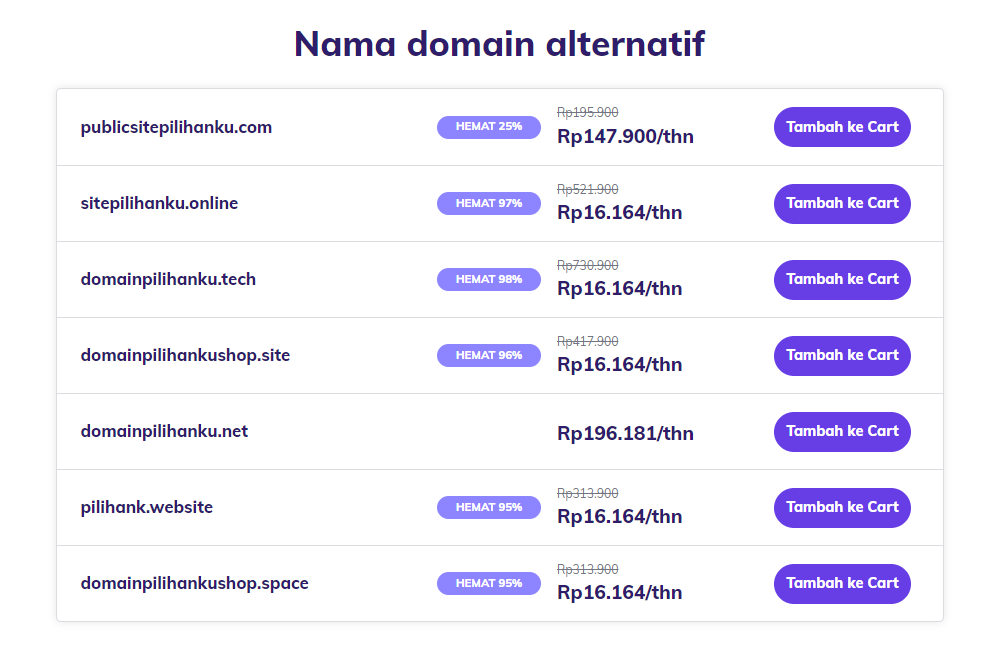Add pilihank.website to cart

(841, 507)
